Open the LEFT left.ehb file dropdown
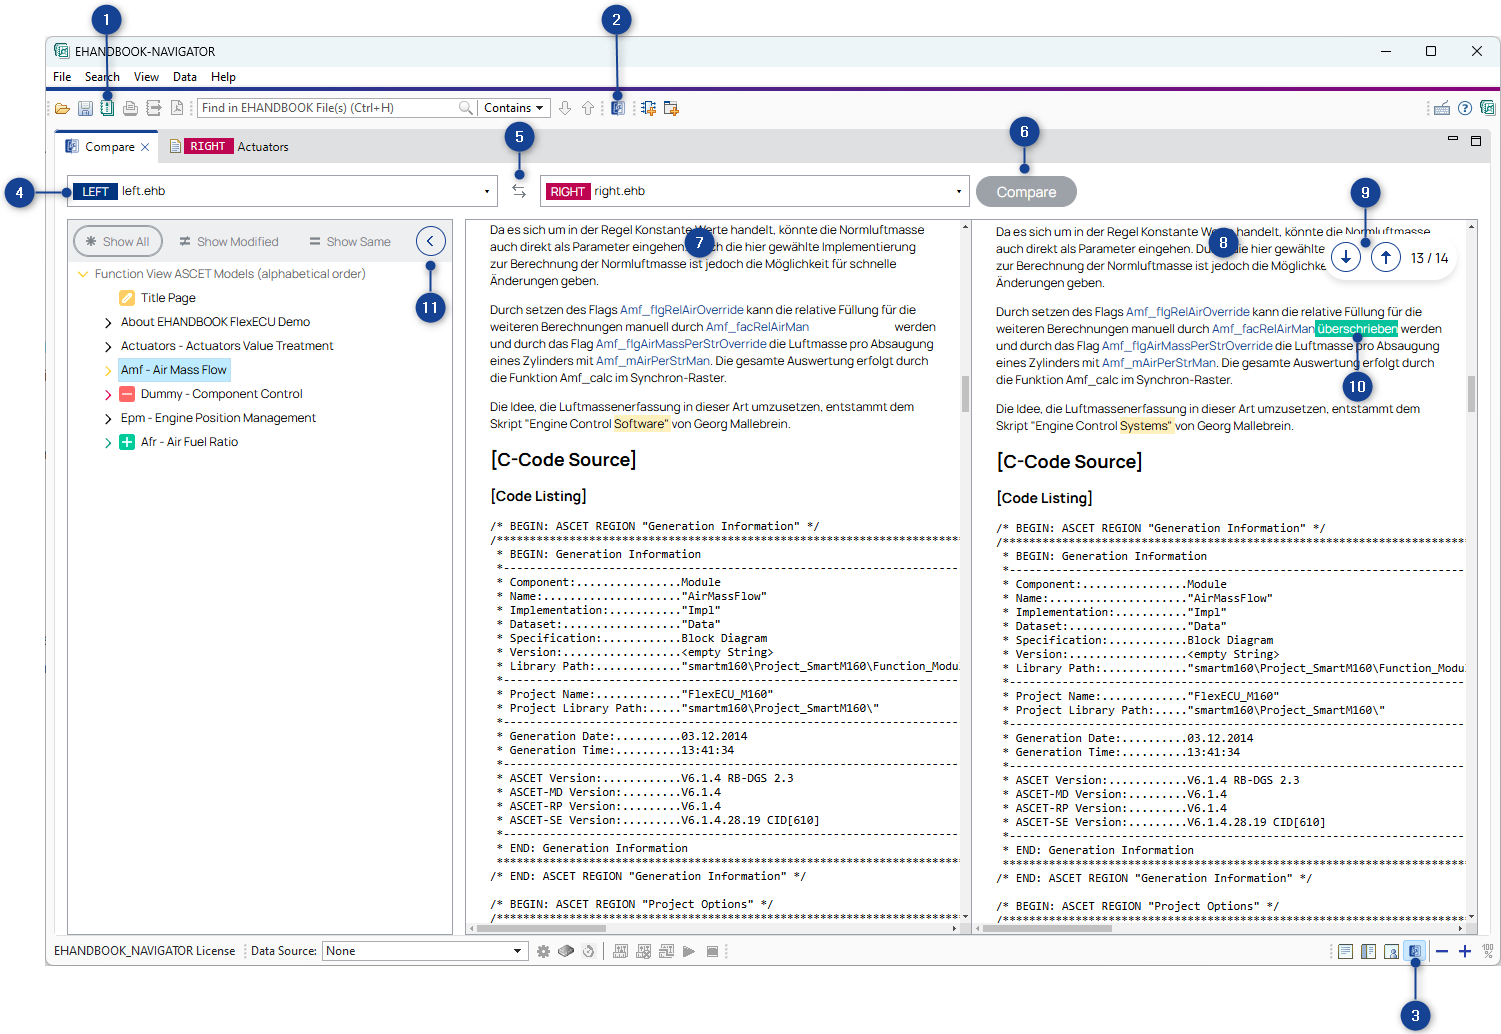This screenshot has height=1034, width=1501. coord(282,191)
